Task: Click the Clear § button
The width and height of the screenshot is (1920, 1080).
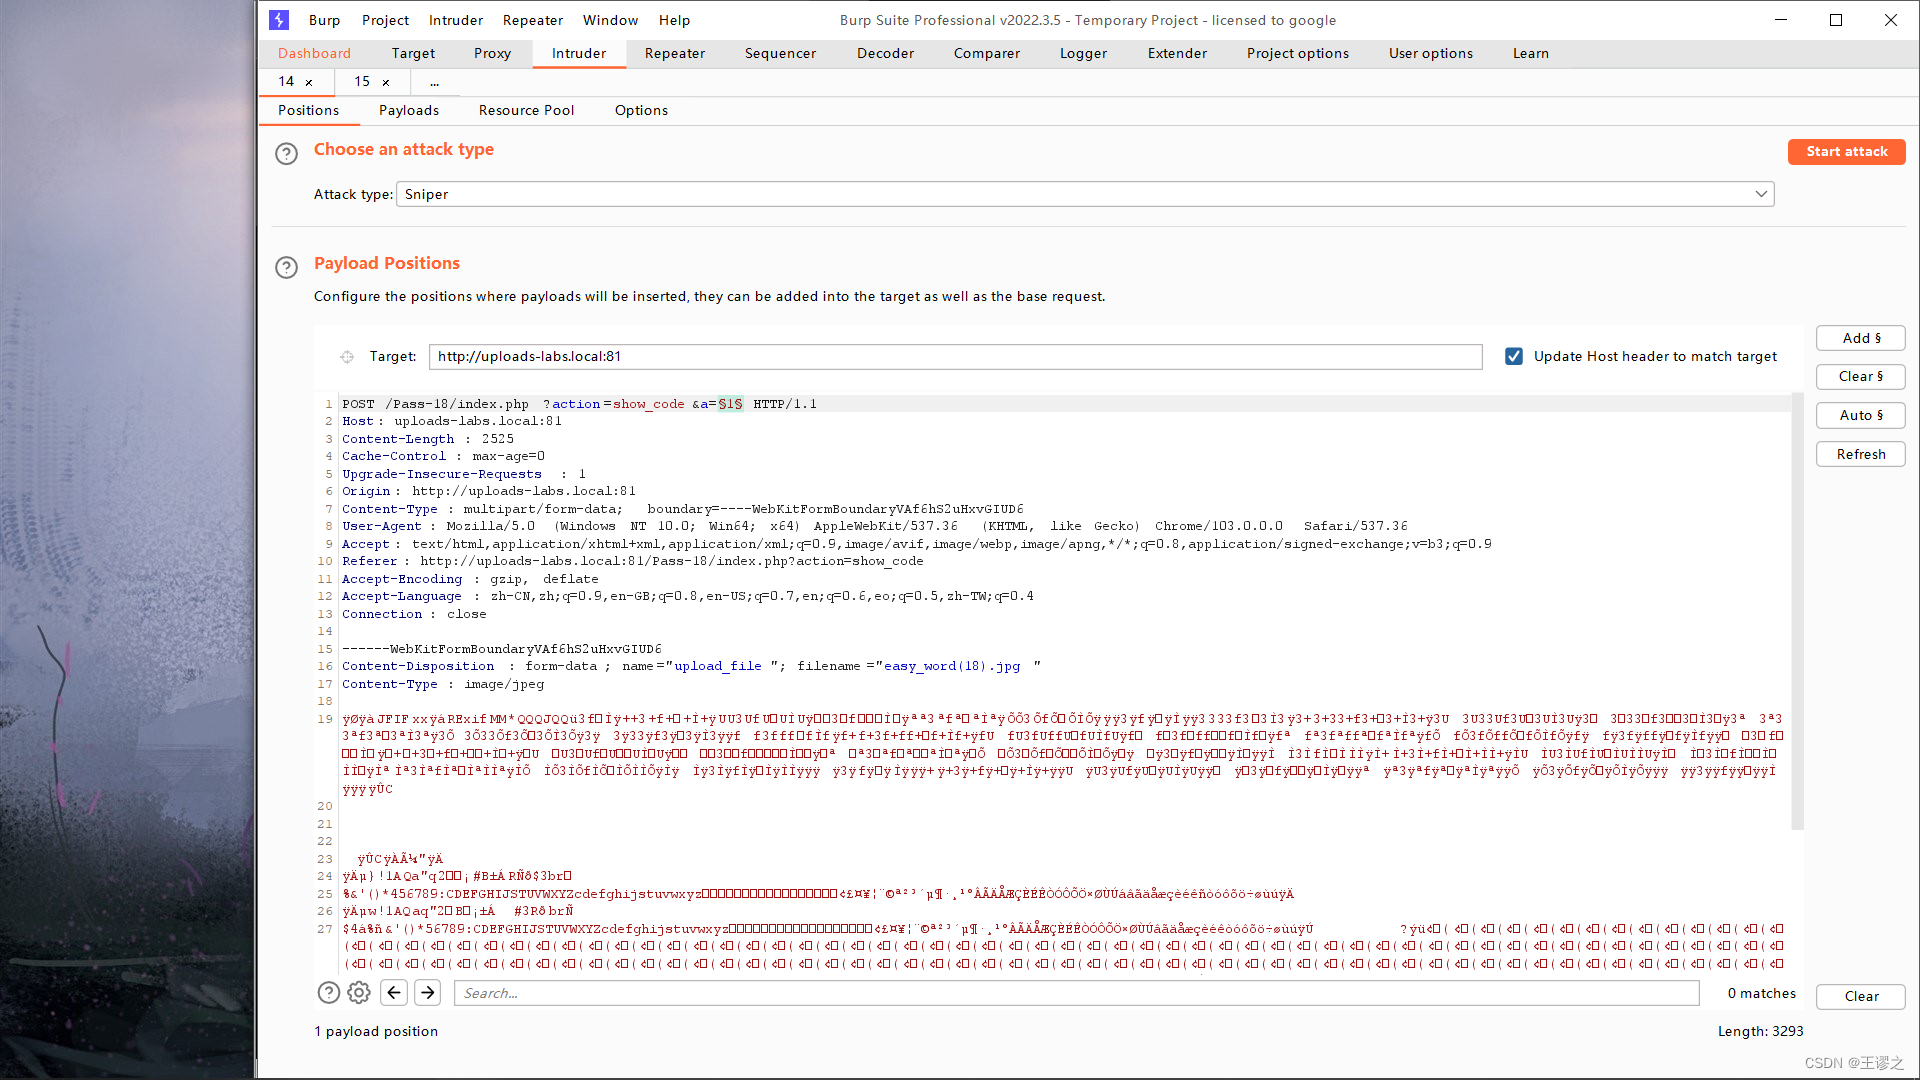Action: [1860, 377]
